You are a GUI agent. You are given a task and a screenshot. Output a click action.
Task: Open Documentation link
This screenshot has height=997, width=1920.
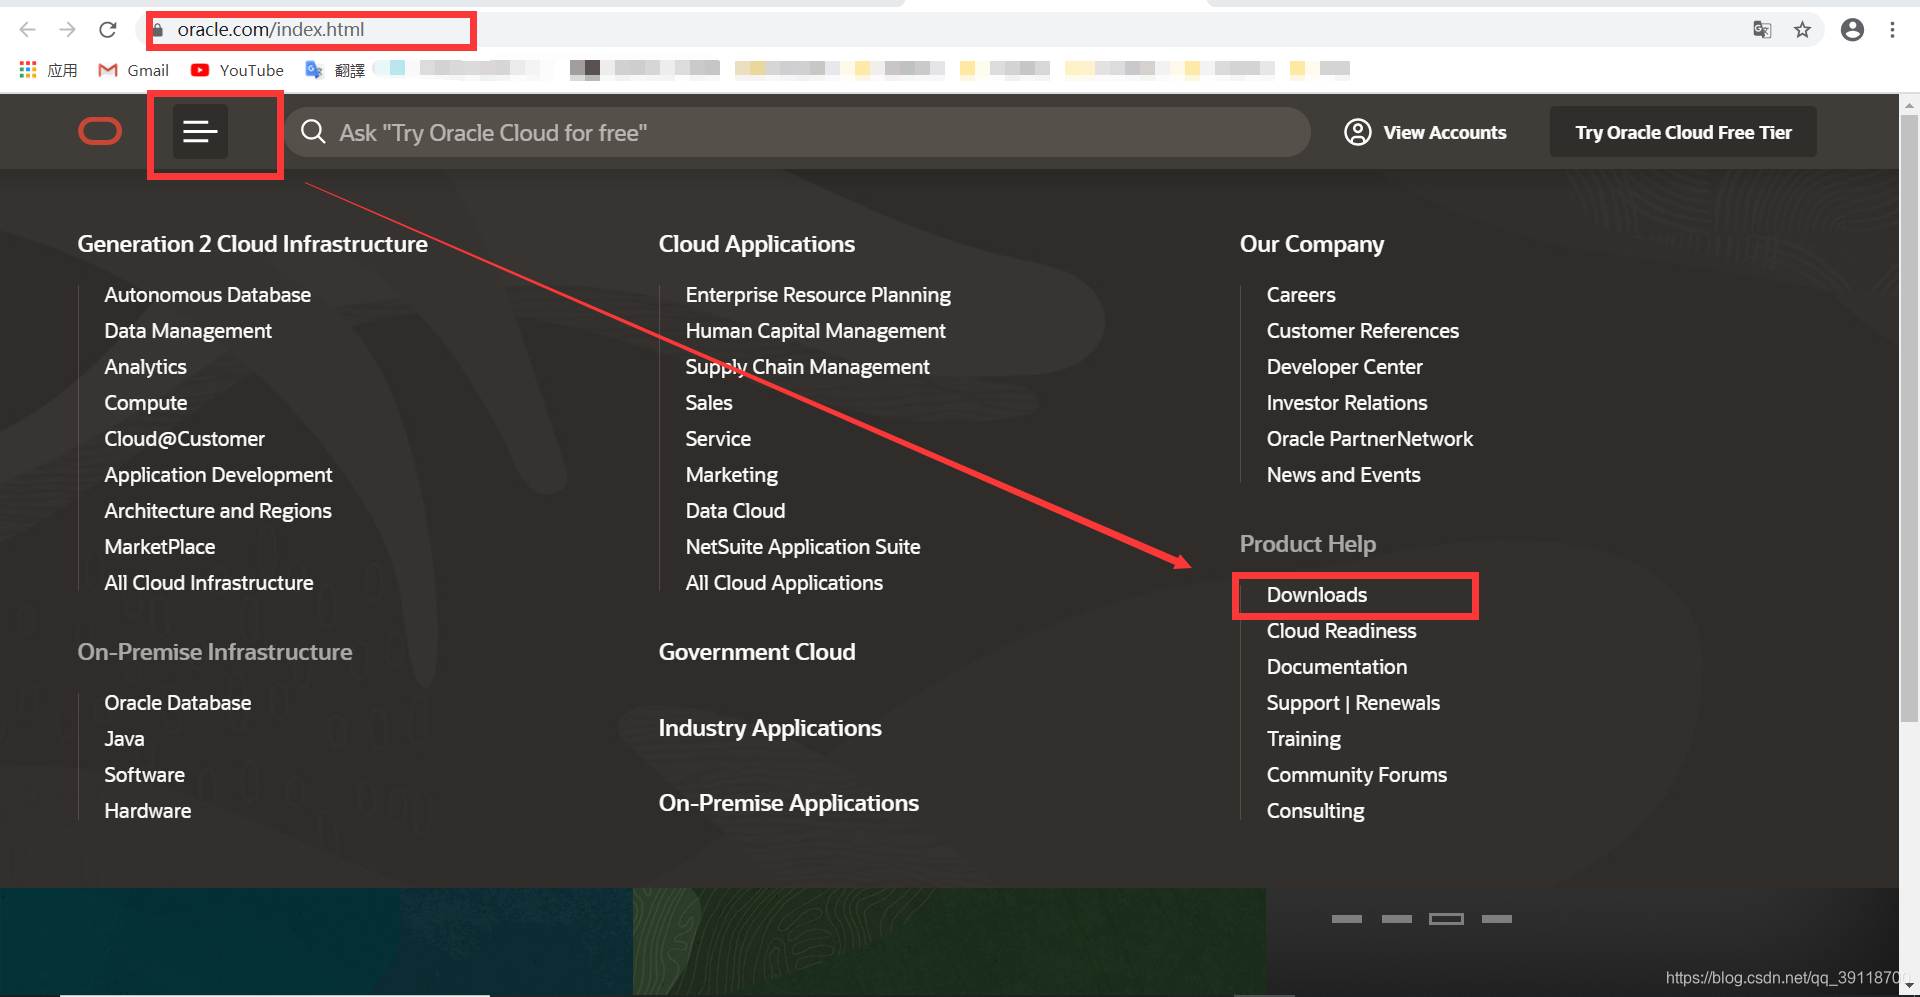(x=1336, y=667)
